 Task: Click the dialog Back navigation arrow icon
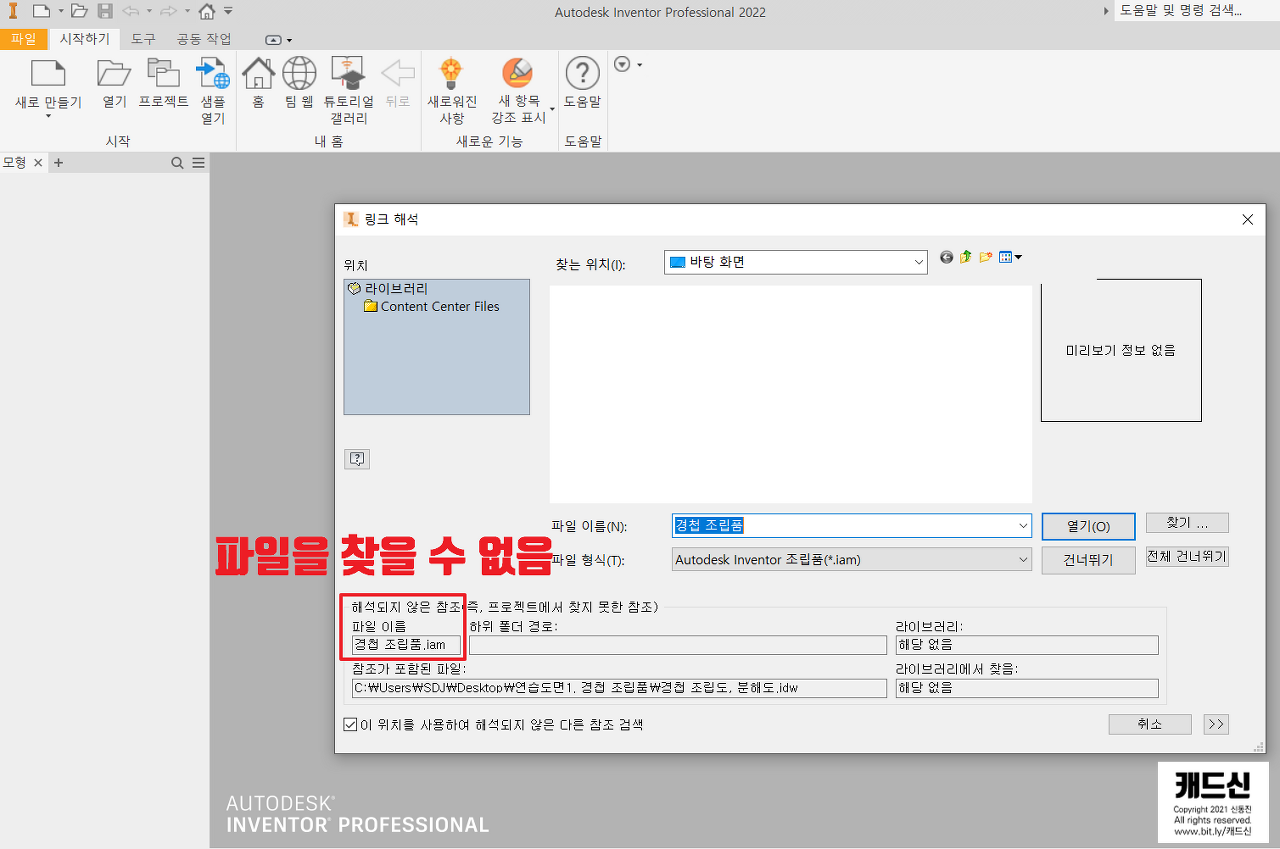pyautogui.click(x=947, y=257)
